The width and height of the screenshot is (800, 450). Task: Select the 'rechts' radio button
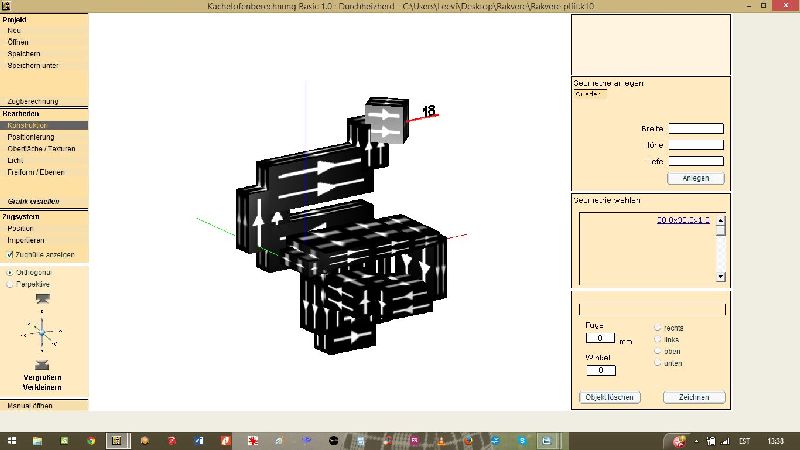point(657,327)
